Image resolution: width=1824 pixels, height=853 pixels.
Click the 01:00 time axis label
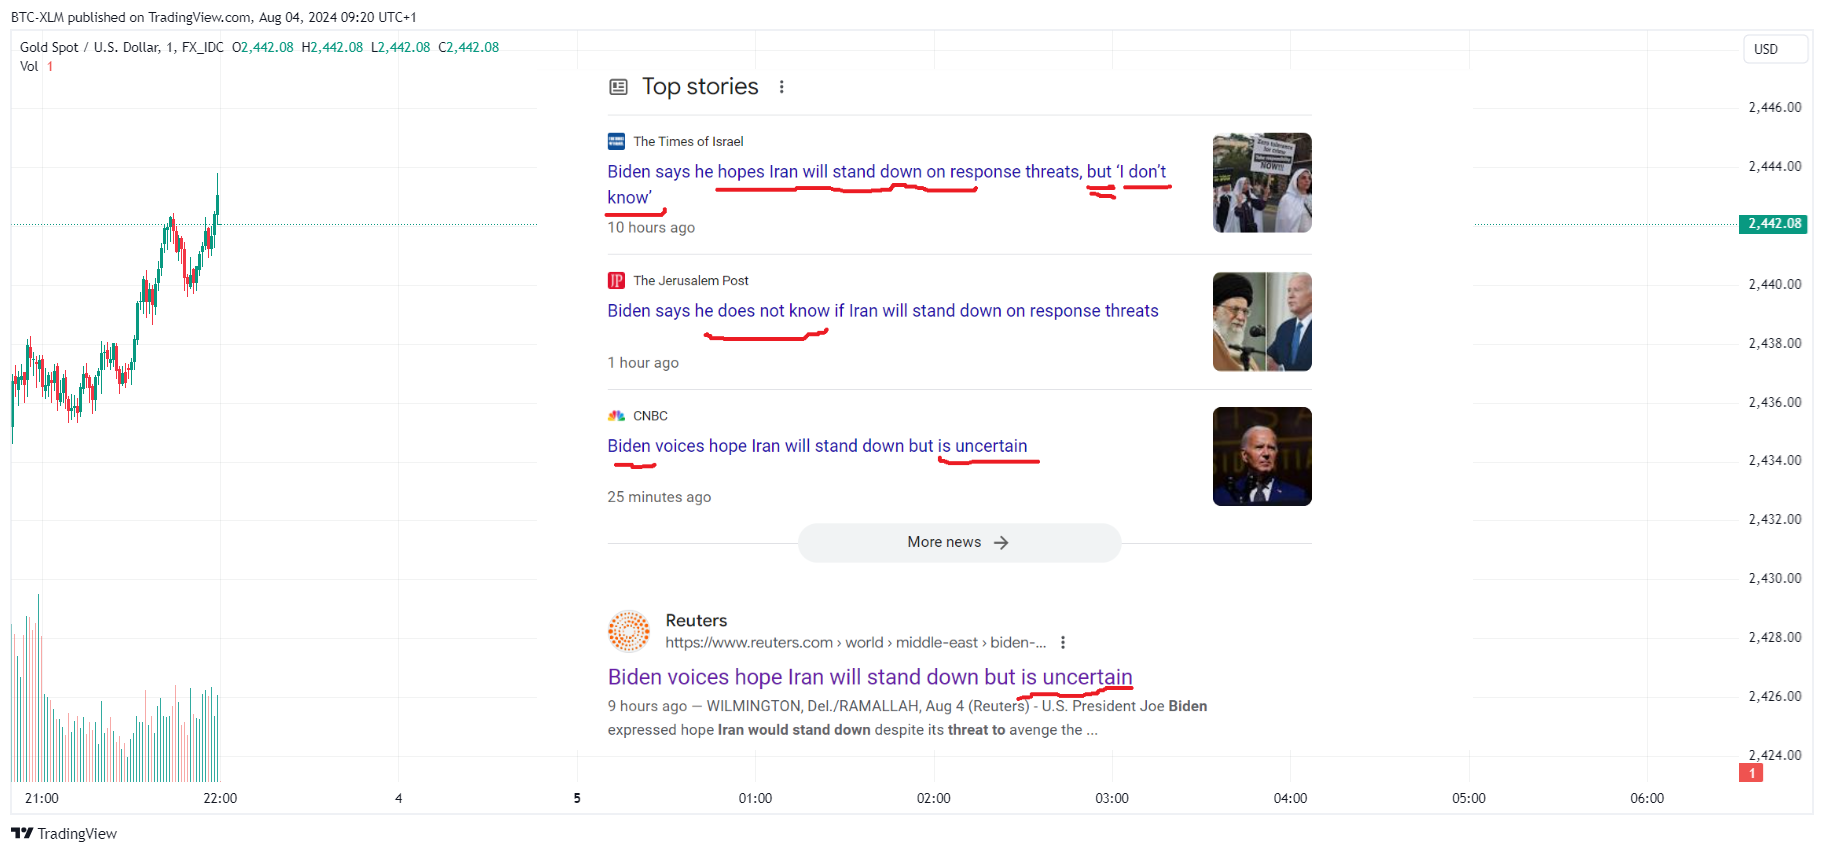point(755,798)
